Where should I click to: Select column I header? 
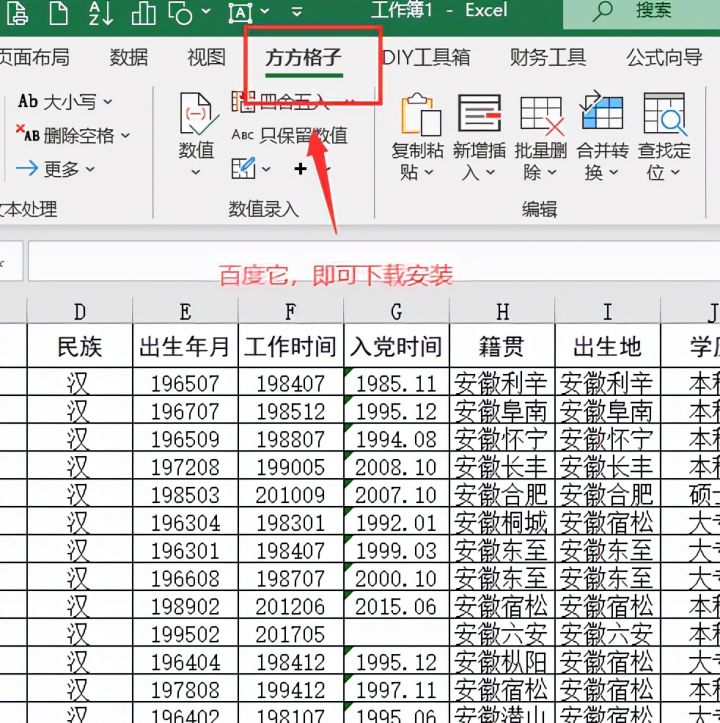pyautogui.click(x=608, y=312)
